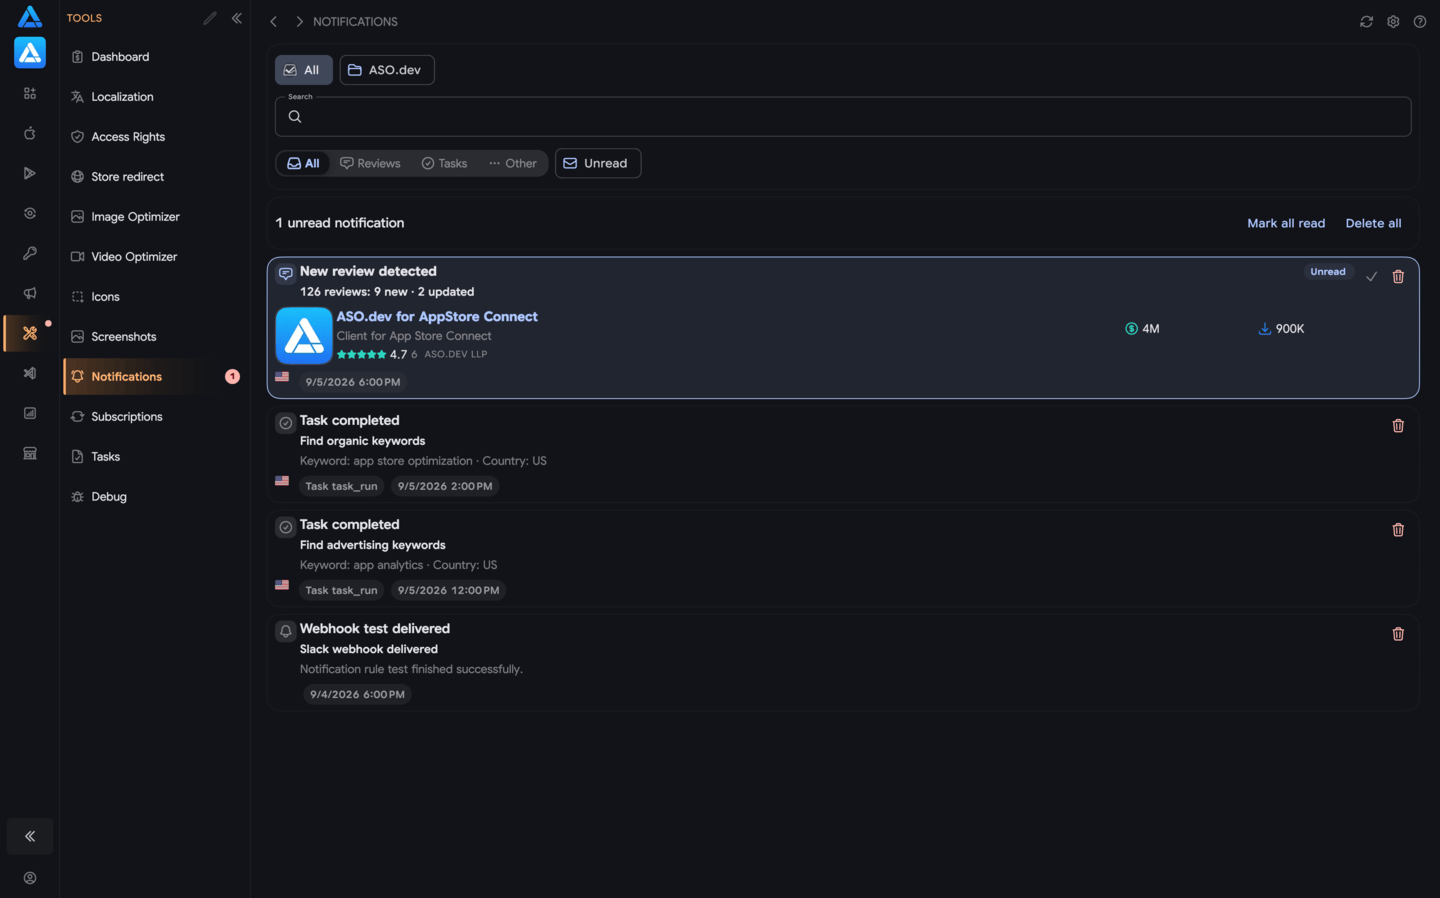The height and width of the screenshot is (898, 1440).
Task: Delete the New review detected notification
Action: coord(1398,277)
